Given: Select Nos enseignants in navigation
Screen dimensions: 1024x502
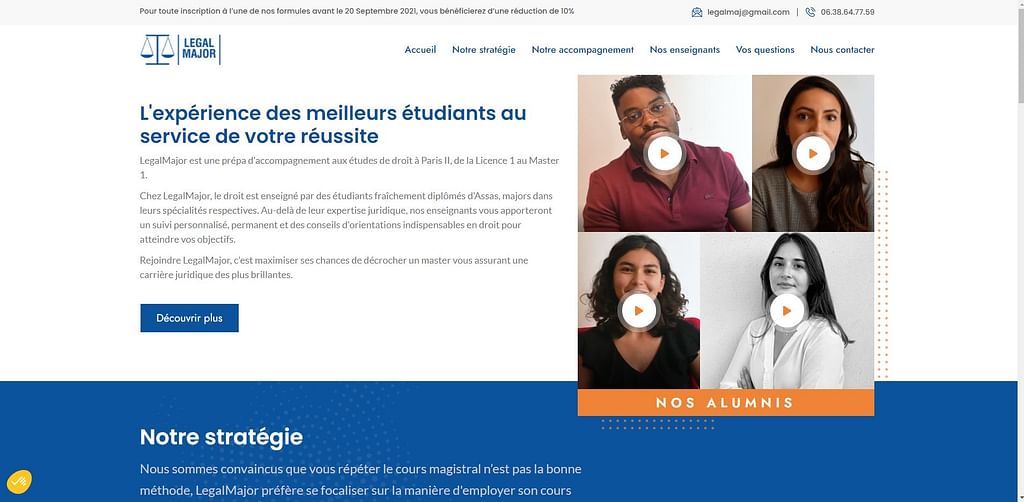Looking at the screenshot, I should coord(684,50).
